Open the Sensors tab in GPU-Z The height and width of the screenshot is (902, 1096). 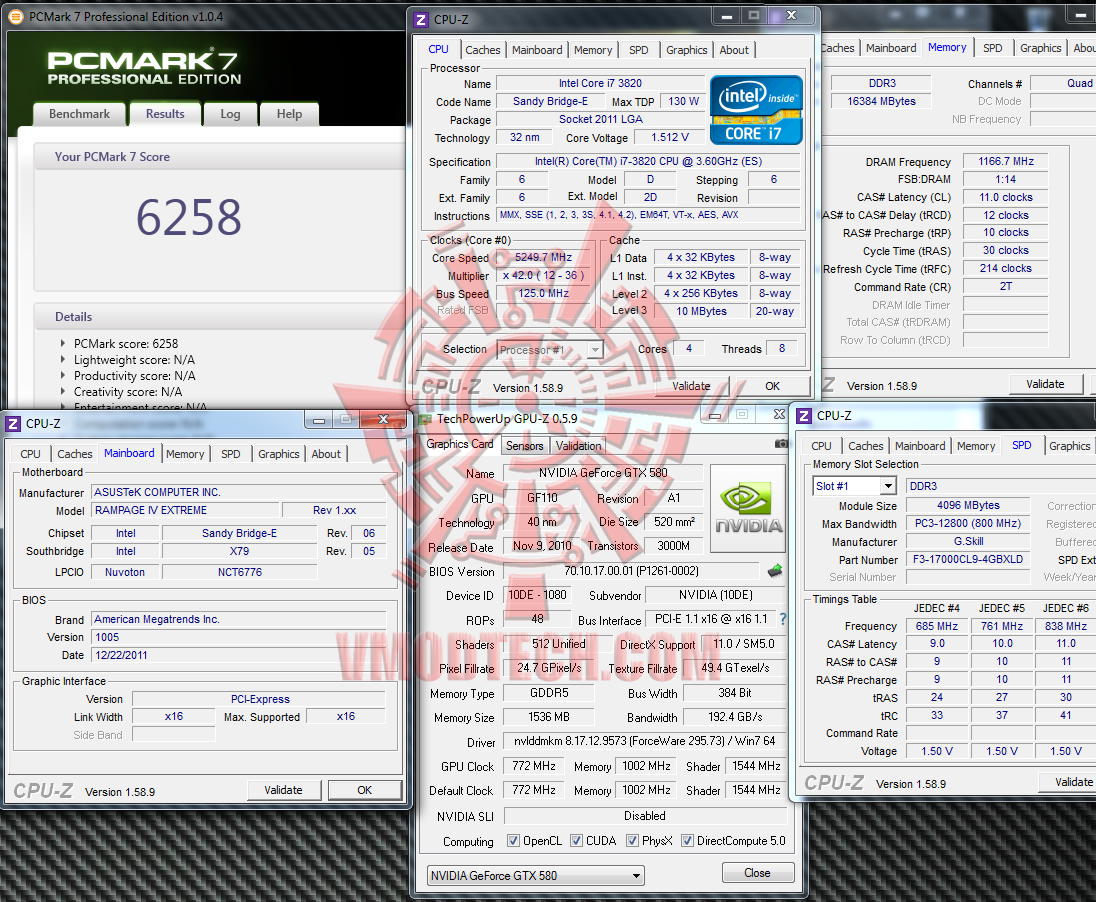pos(524,445)
